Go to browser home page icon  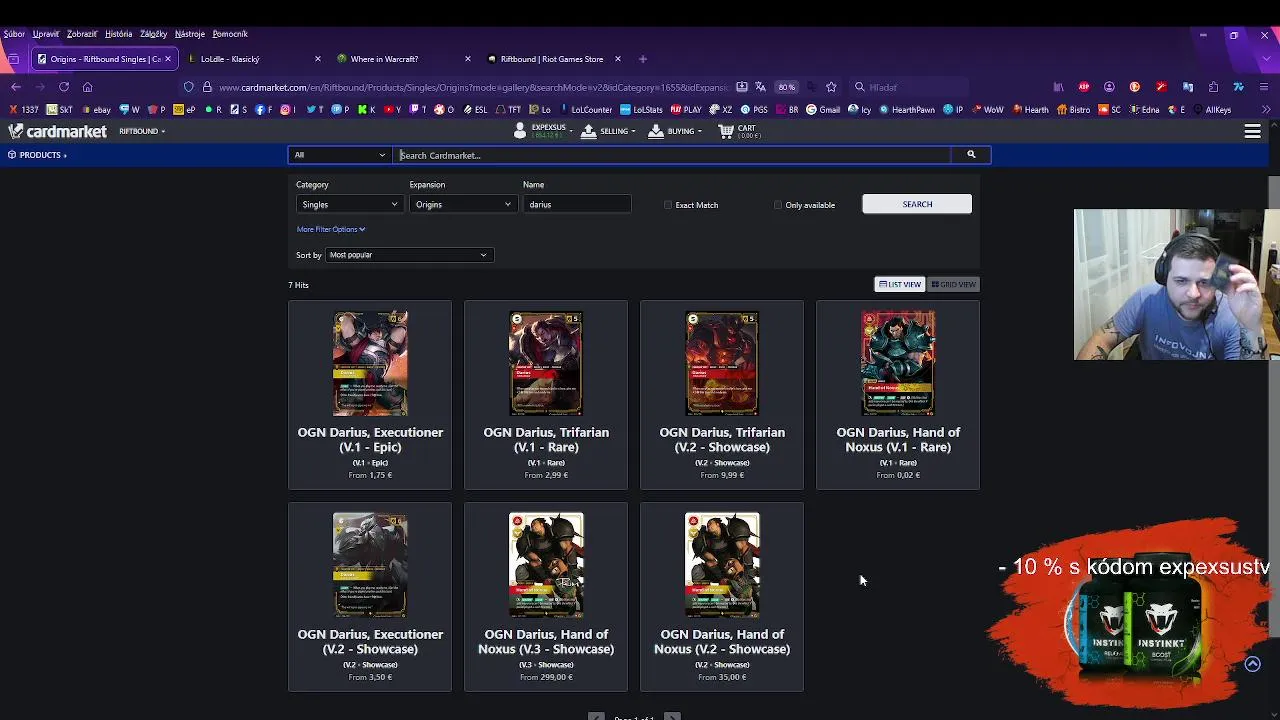(x=88, y=87)
